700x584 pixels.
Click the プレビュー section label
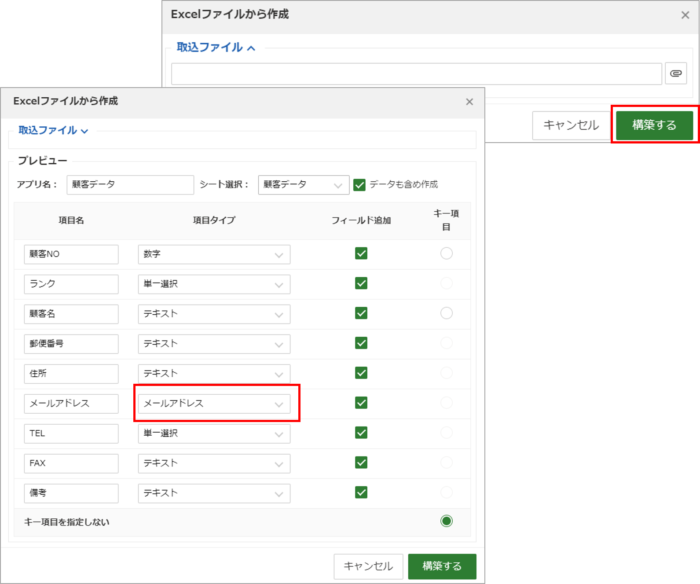pyautogui.click(x=42, y=161)
